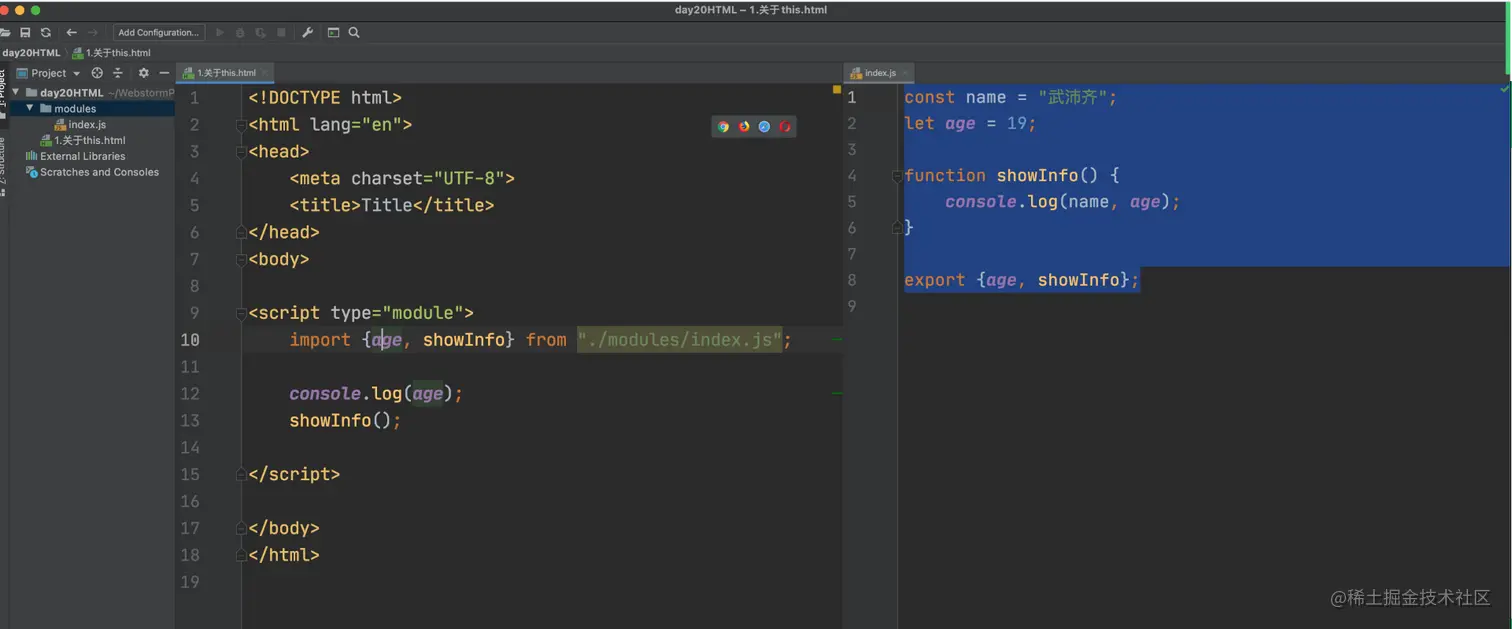The width and height of the screenshot is (1512, 629).
Task: Click the showInfo(); call on line 13
Action: (345, 421)
